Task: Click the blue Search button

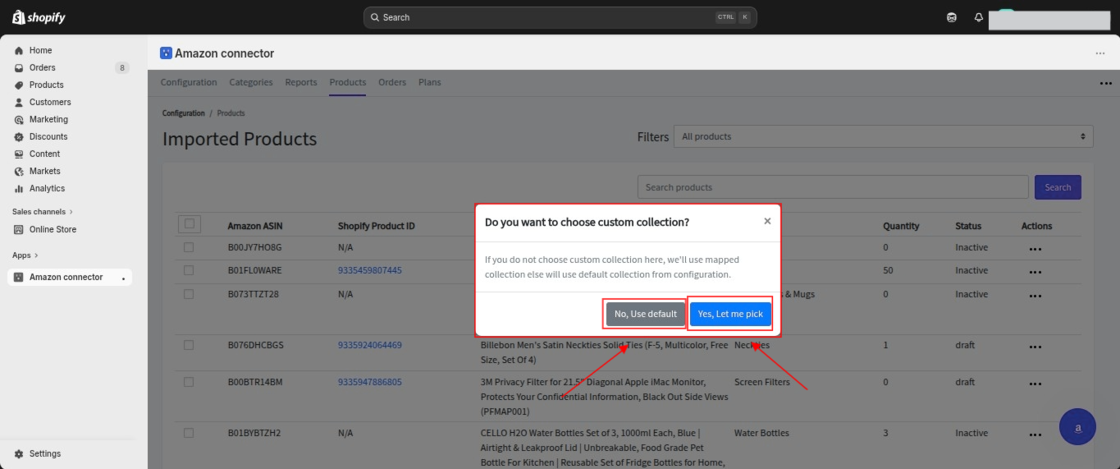Action: (1058, 187)
